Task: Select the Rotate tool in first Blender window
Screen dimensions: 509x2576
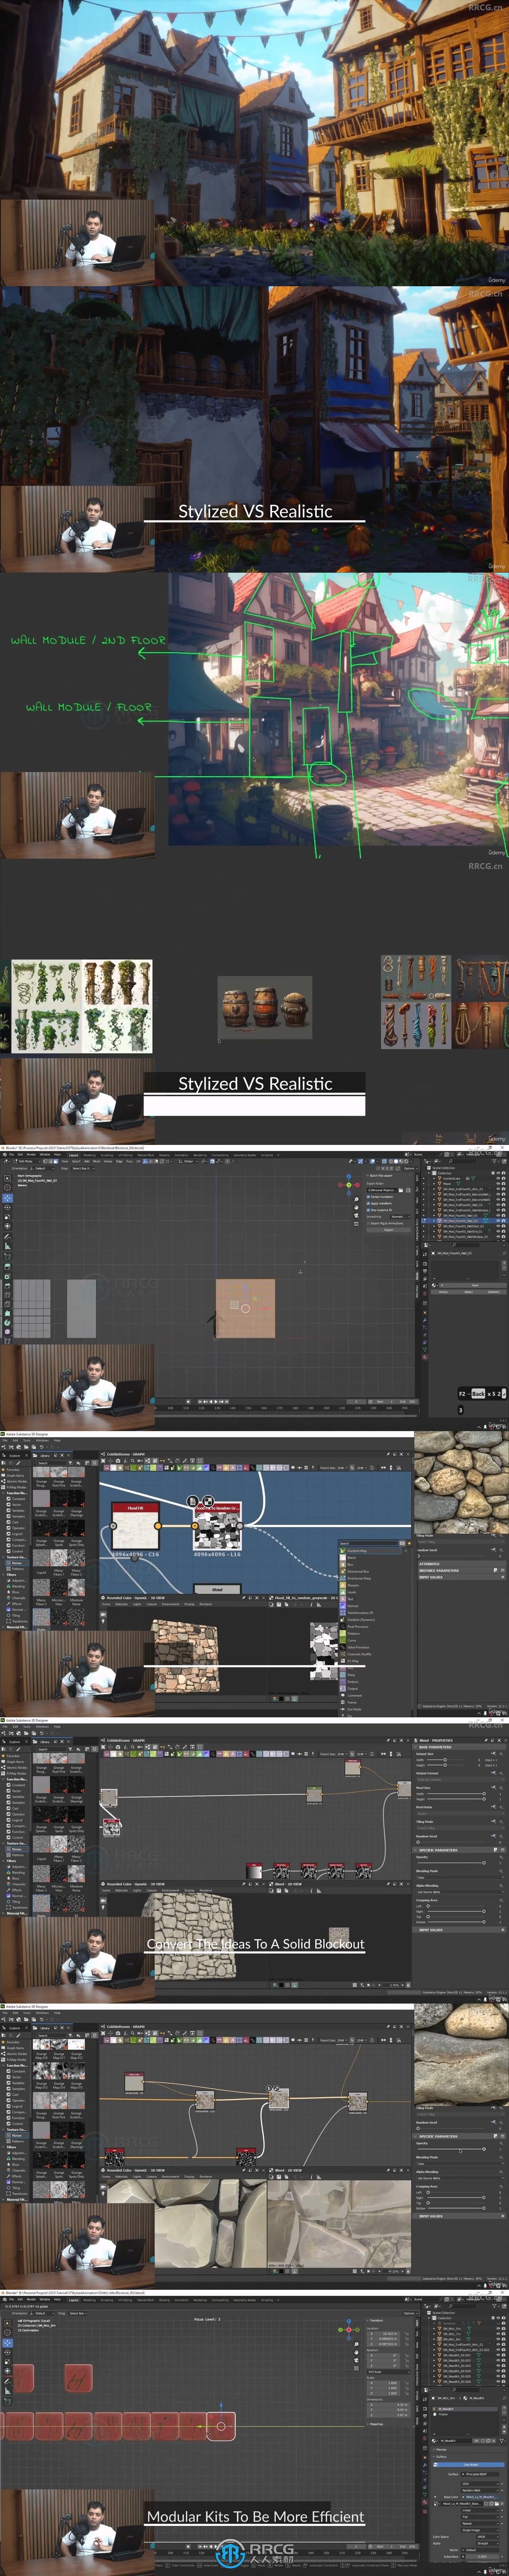Action: click(8, 1208)
